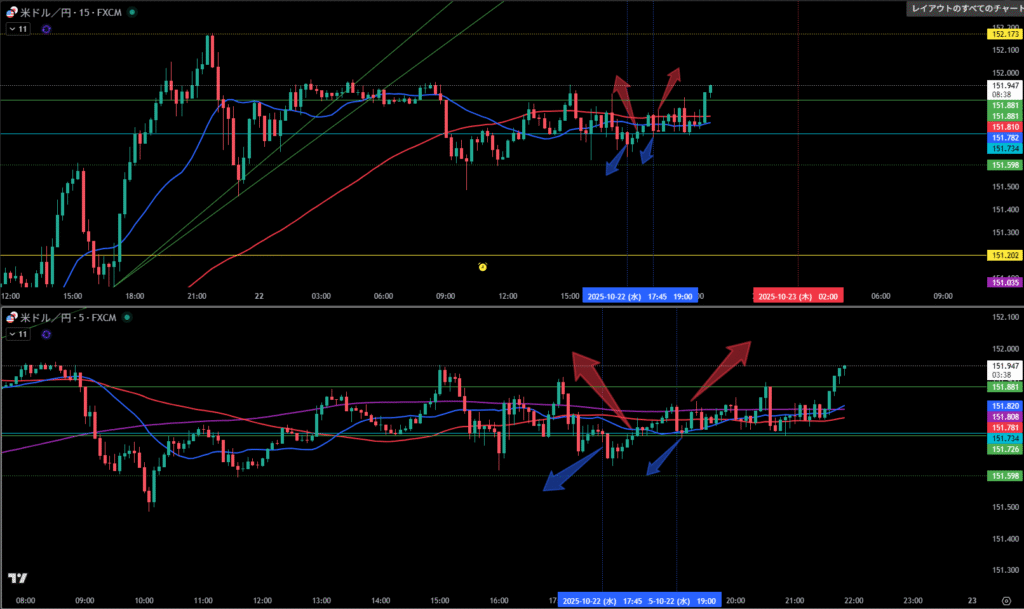
Task: Click the yellow 151.202 price label in the upper chart
Action: click(1004, 256)
